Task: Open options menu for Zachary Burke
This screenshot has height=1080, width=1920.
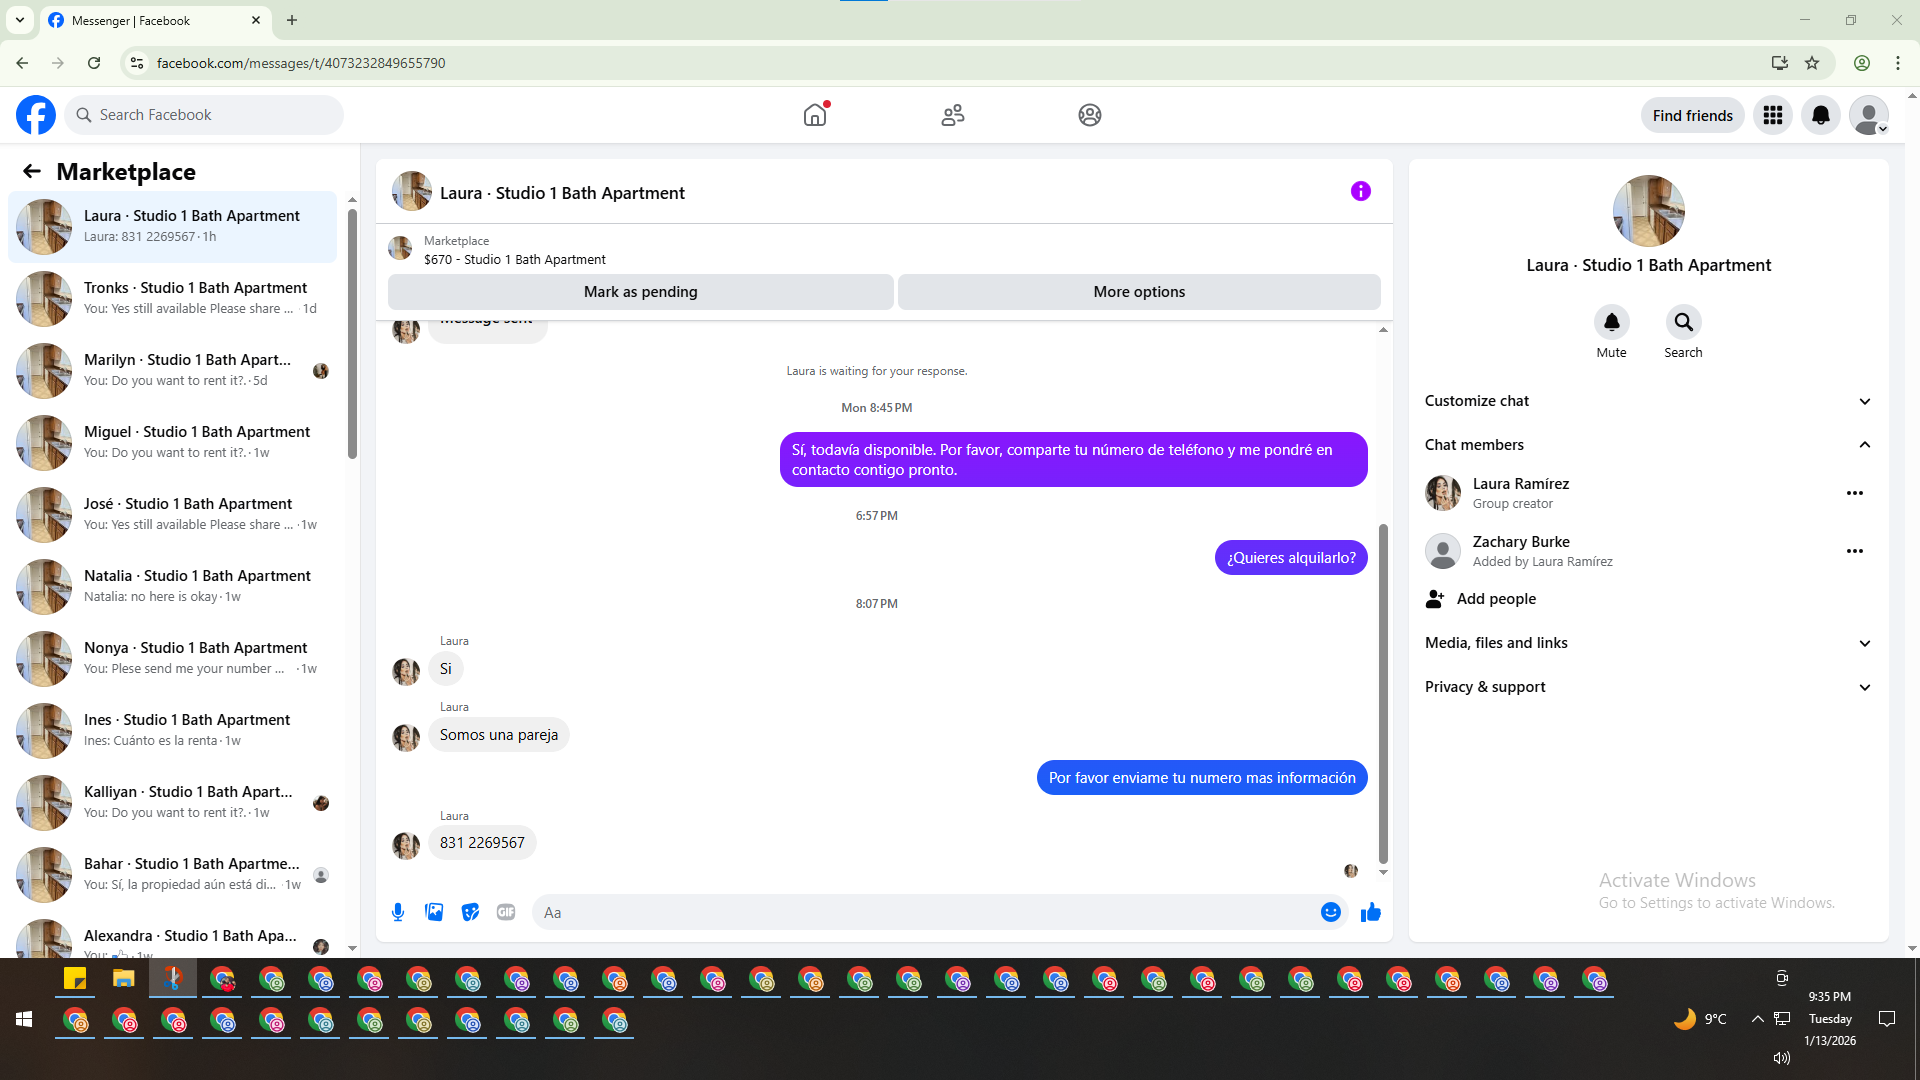Action: click(1854, 551)
